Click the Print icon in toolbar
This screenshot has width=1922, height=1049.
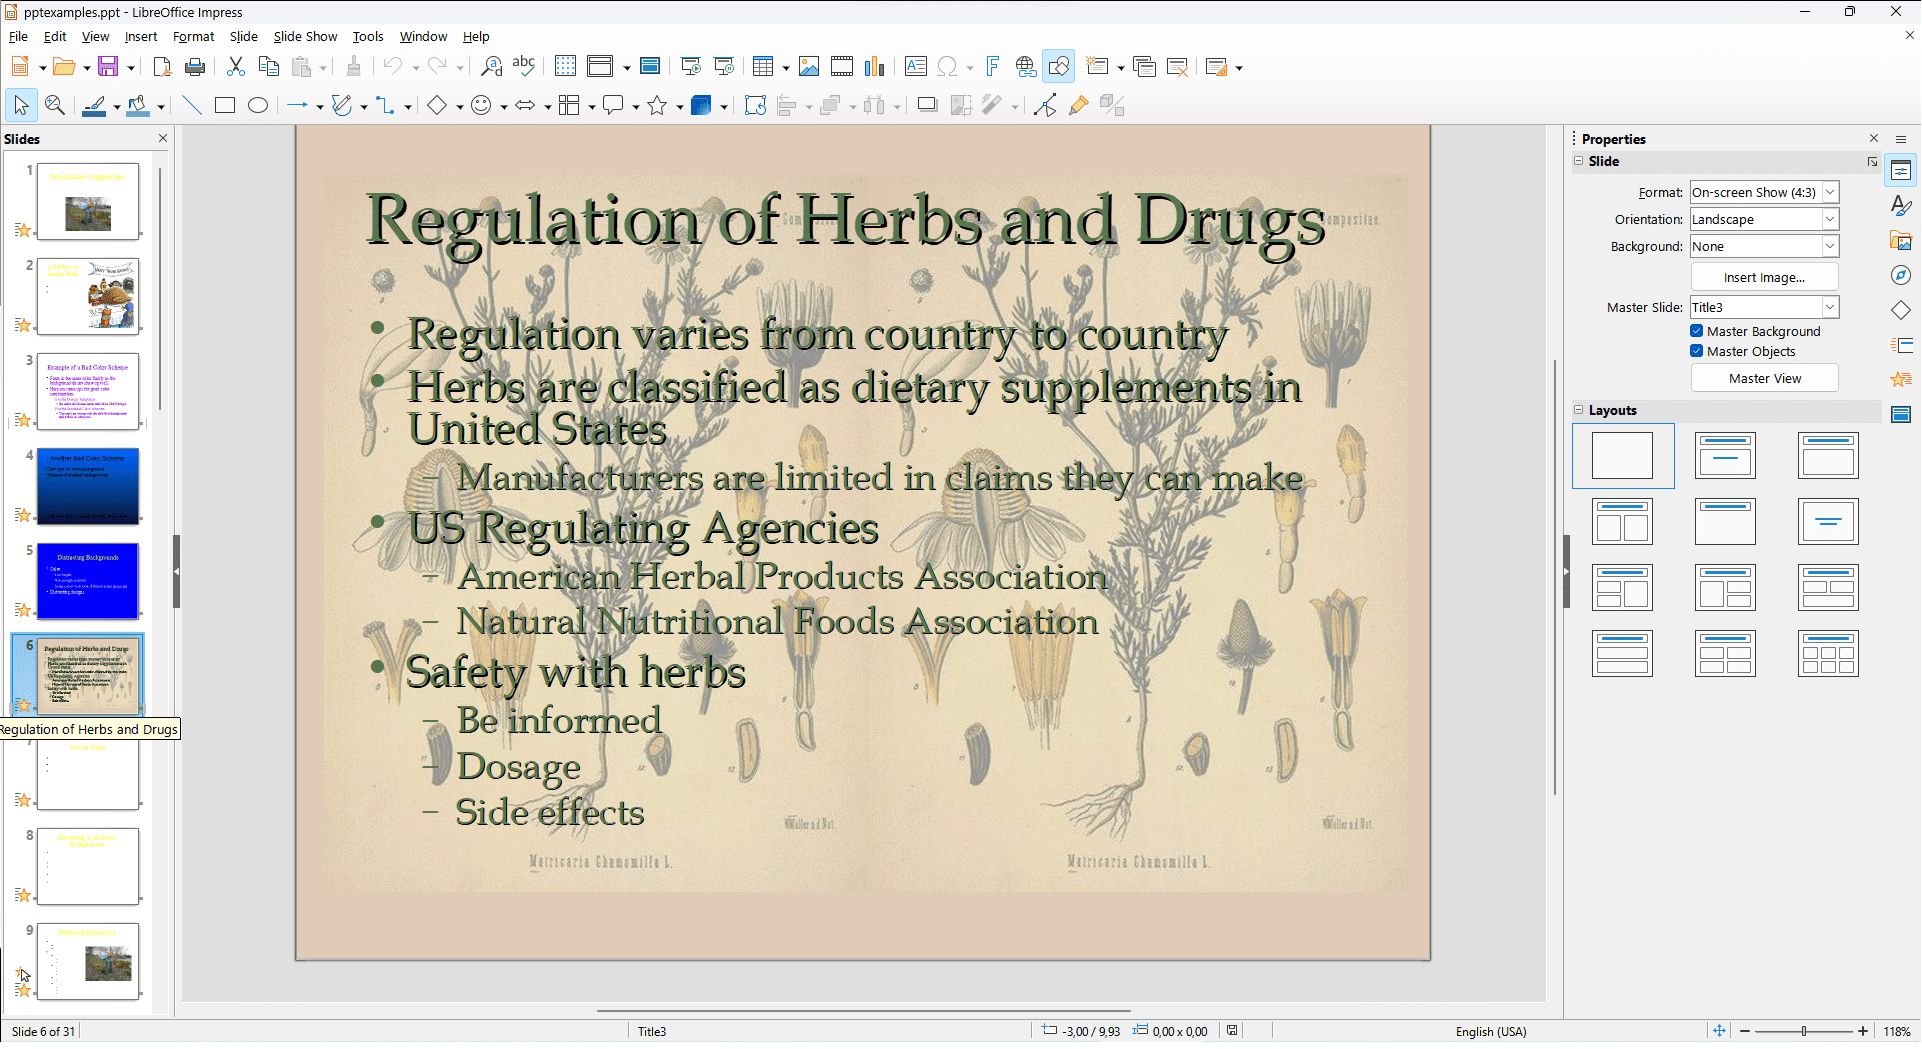(x=195, y=67)
